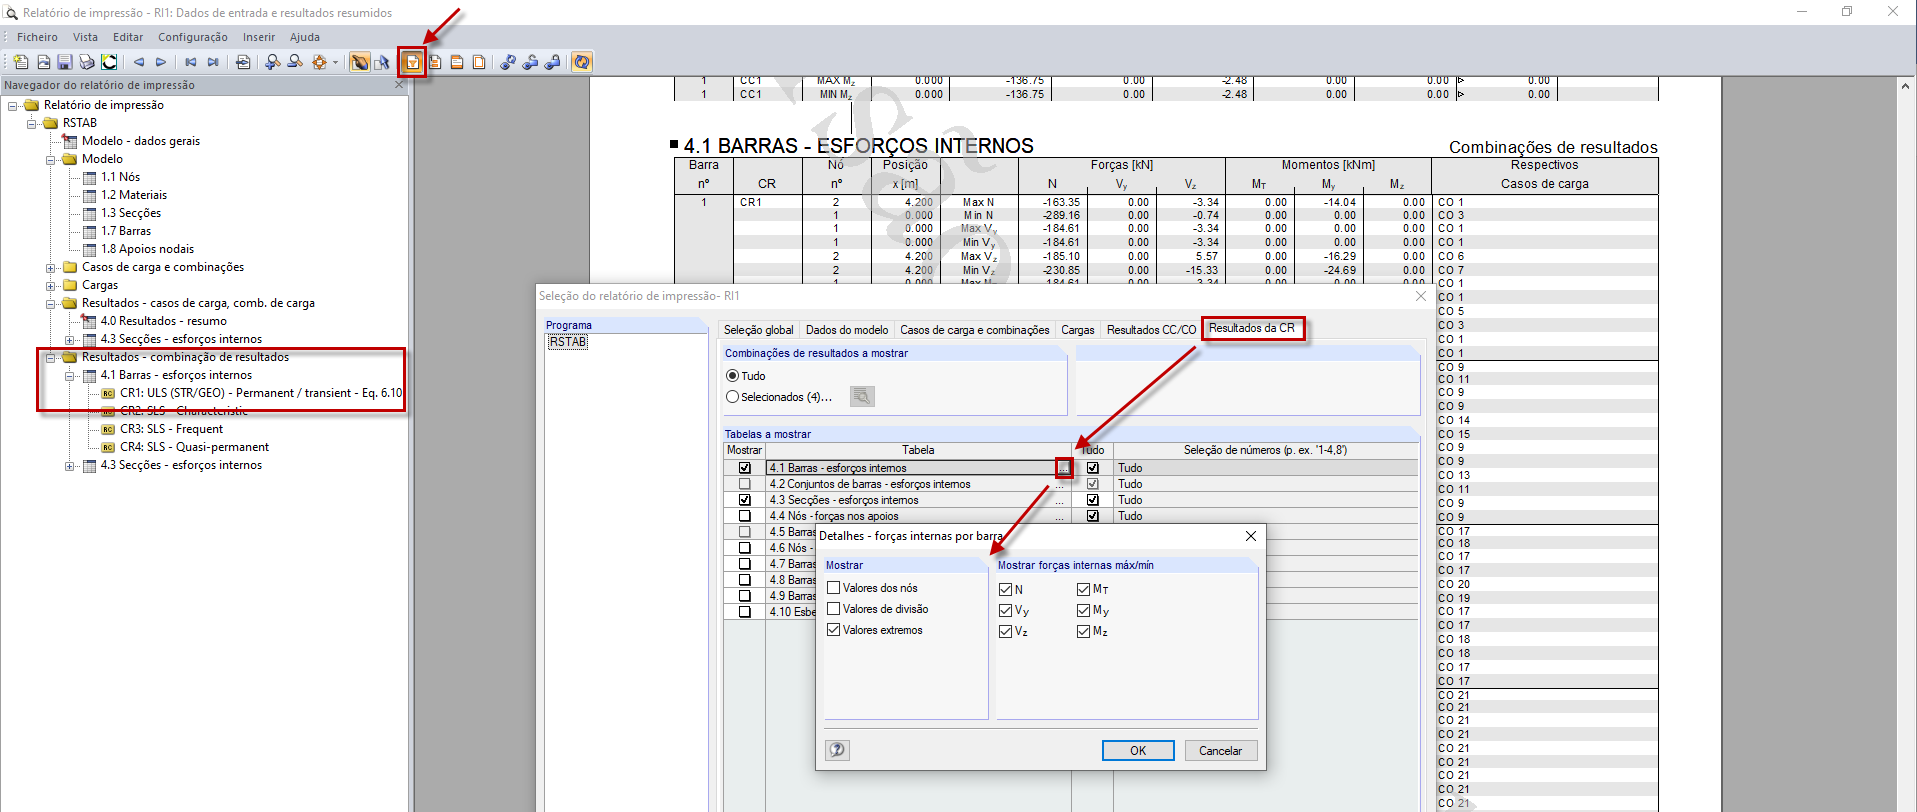Viewport: 1917px width, 812px height.
Task: Activate the arrow selection tool
Action: [382, 62]
